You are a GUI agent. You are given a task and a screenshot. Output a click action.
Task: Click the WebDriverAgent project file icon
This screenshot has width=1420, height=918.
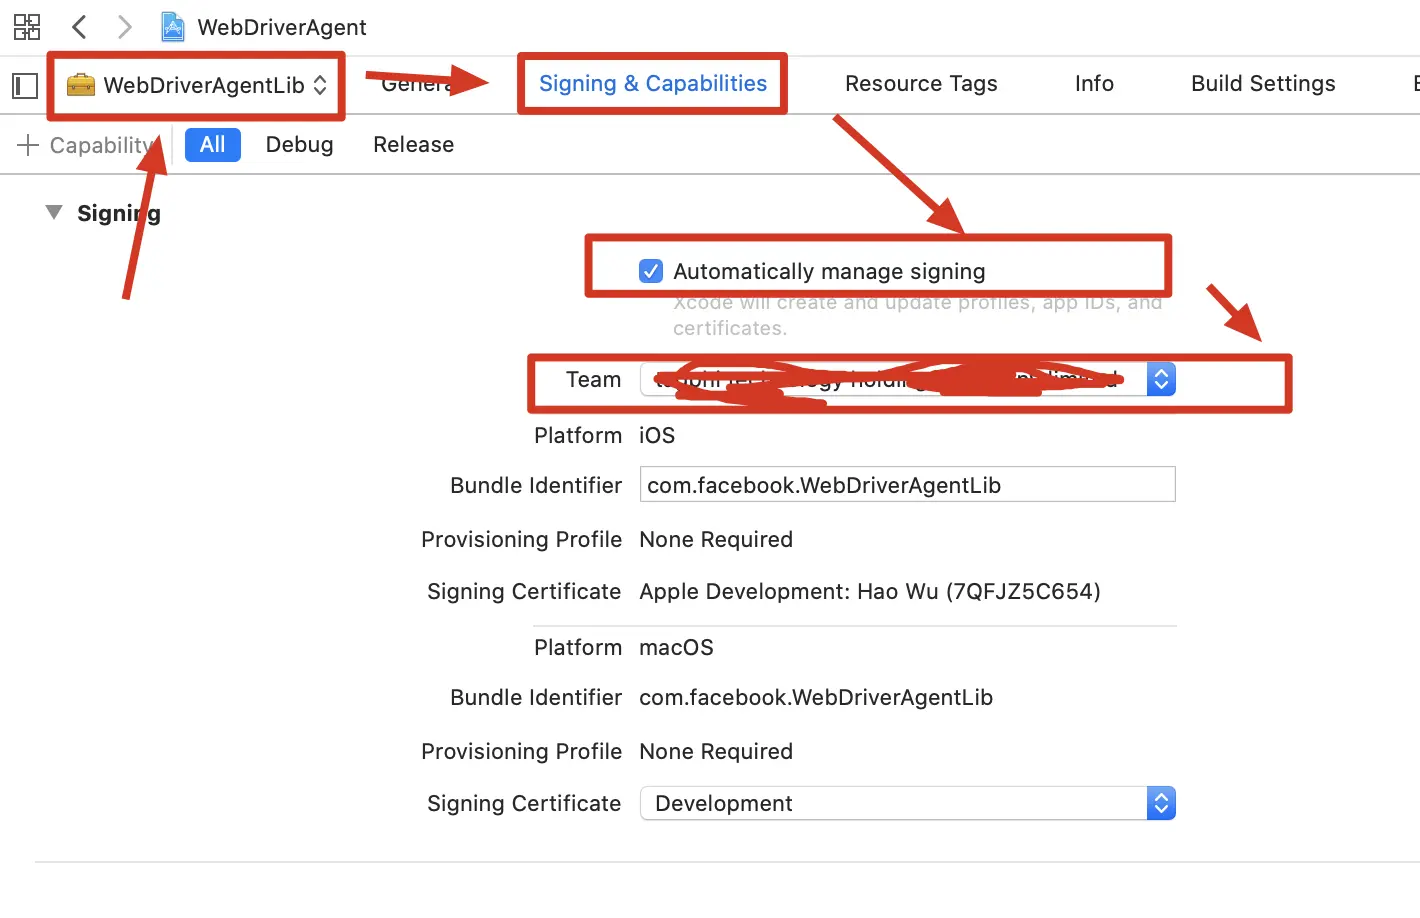click(x=173, y=27)
